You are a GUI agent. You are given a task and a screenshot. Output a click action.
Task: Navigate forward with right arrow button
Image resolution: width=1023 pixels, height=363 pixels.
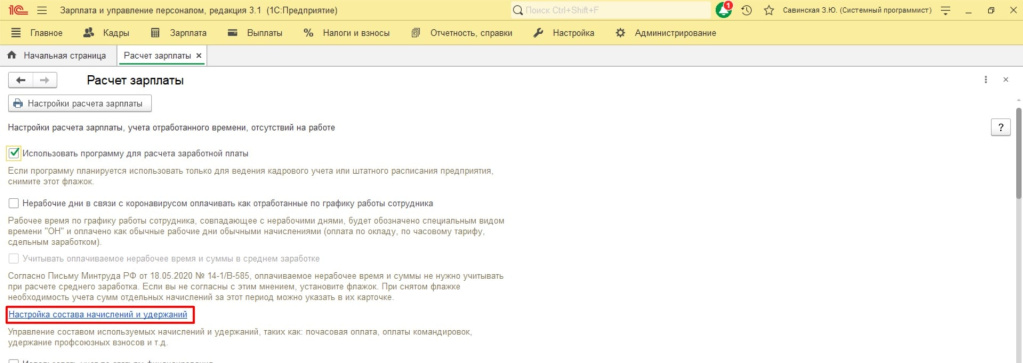(x=44, y=80)
